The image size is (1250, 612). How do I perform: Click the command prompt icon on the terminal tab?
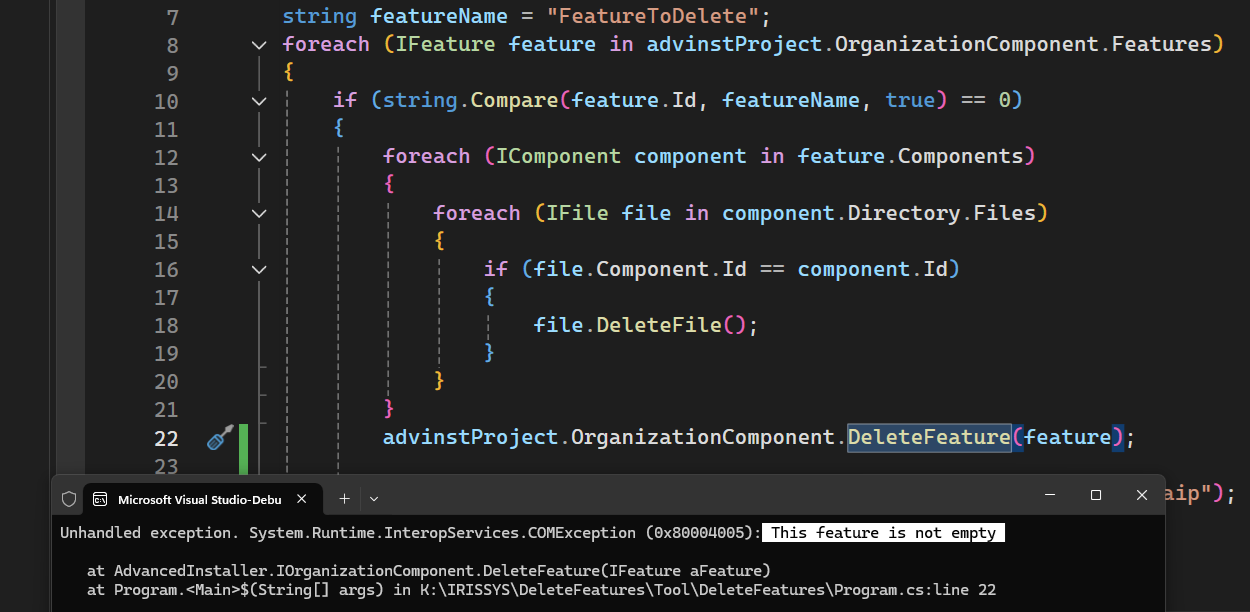point(99,498)
